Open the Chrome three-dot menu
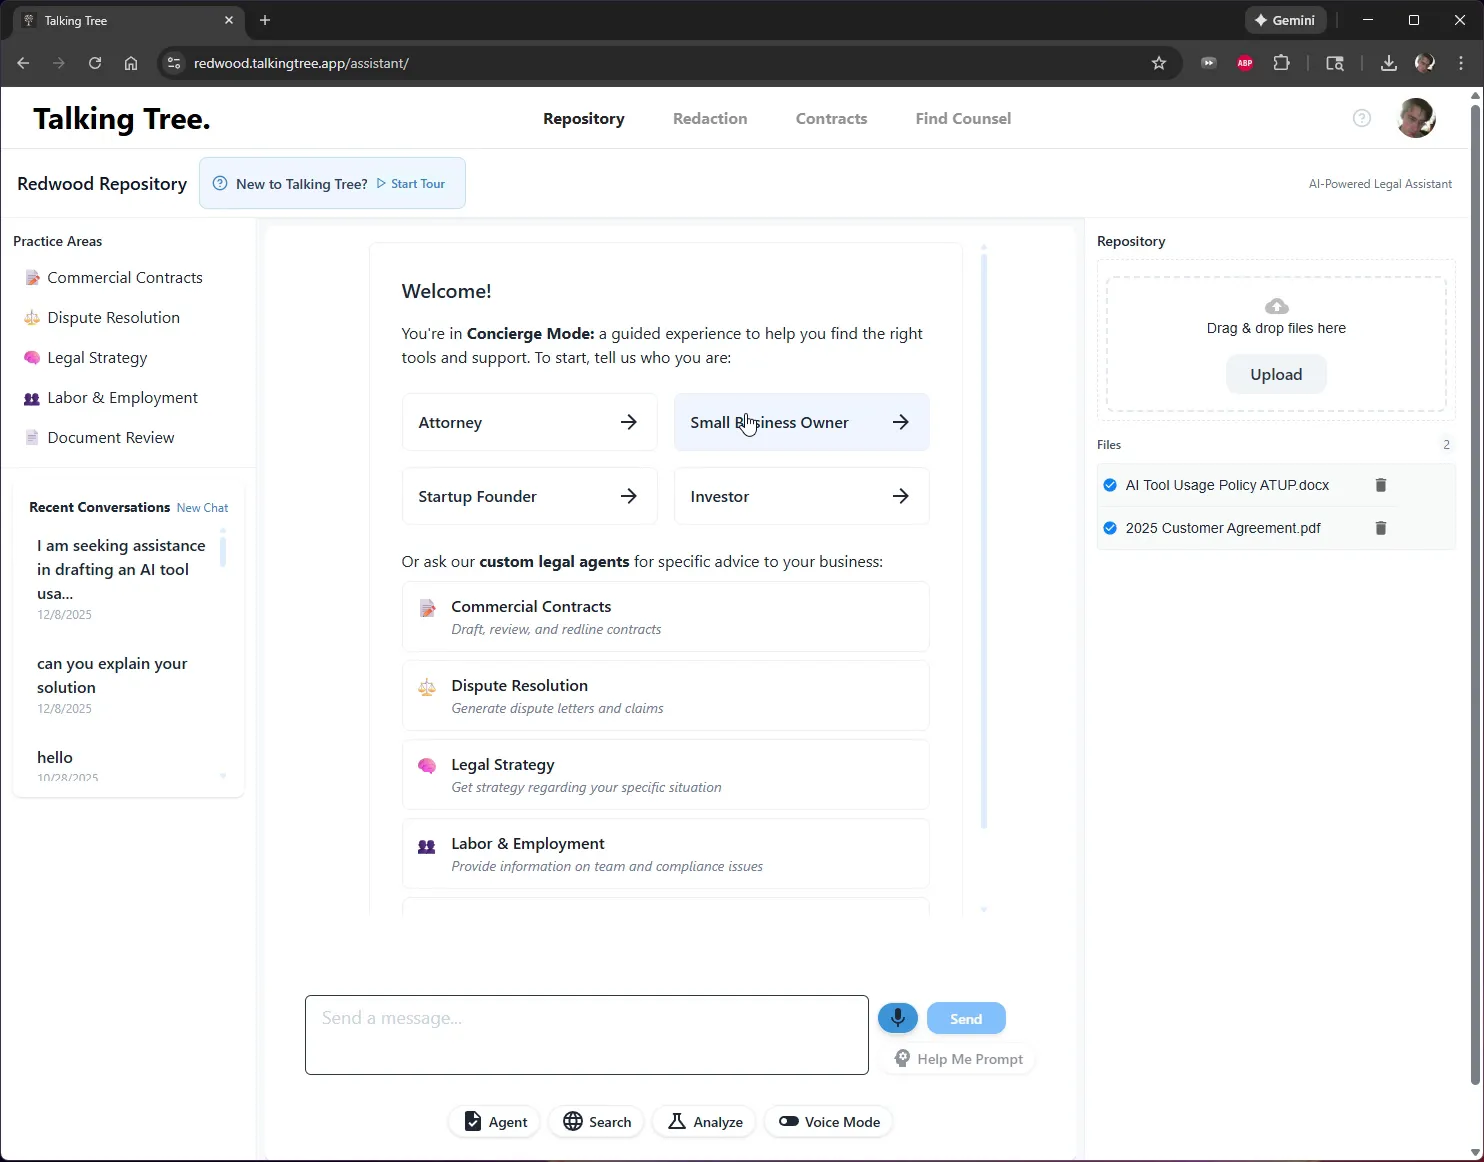The height and width of the screenshot is (1162, 1484). tap(1461, 63)
